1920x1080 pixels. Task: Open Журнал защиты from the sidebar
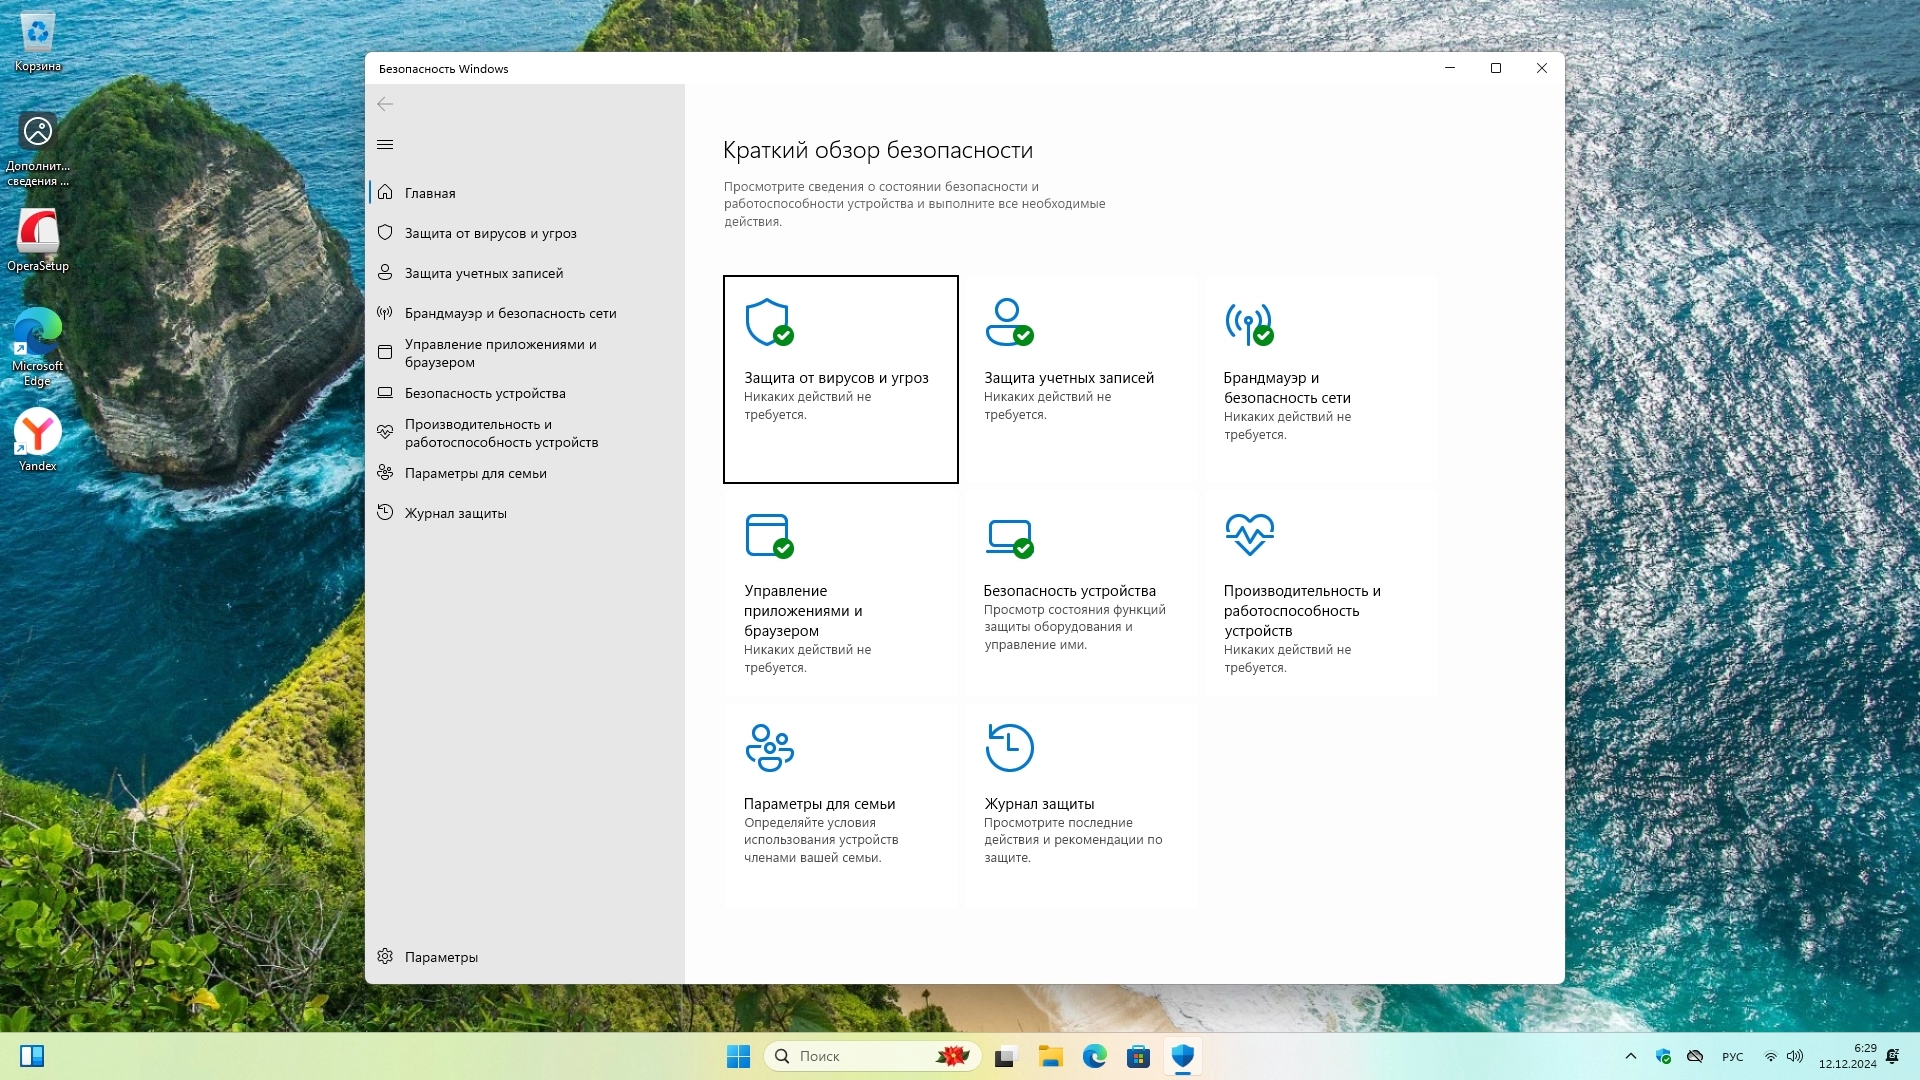click(455, 513)
